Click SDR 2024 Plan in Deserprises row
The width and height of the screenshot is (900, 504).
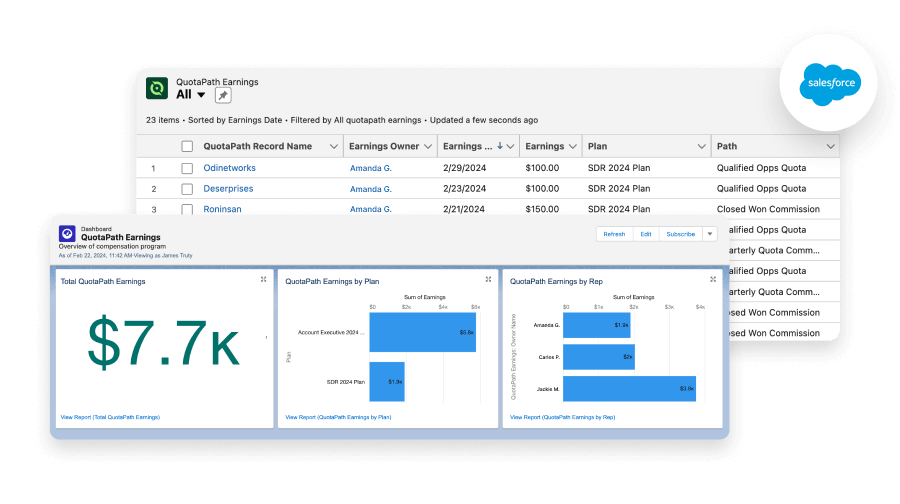[x=619, y=189]
